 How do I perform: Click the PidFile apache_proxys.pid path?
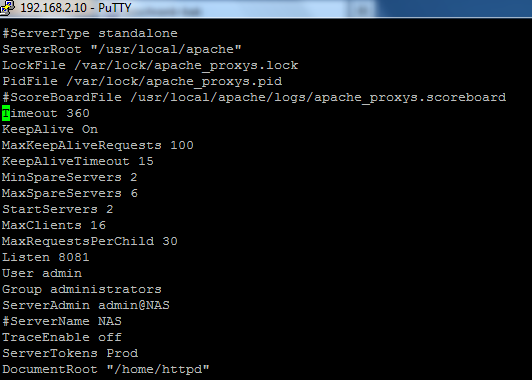[x=174, y=81]
